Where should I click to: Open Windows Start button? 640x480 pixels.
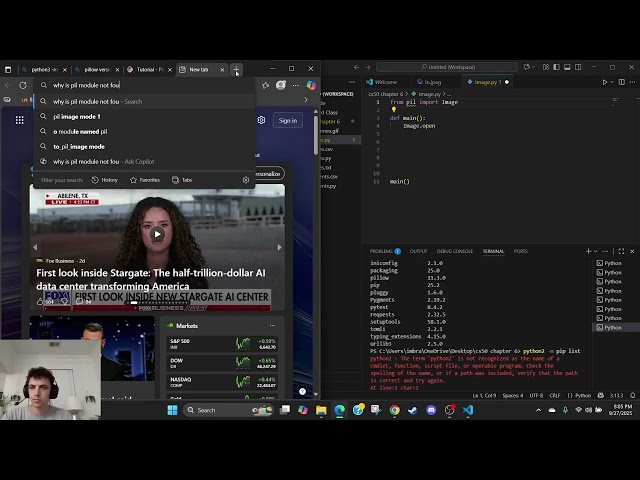pyautogui.click(x=172, y=410)
